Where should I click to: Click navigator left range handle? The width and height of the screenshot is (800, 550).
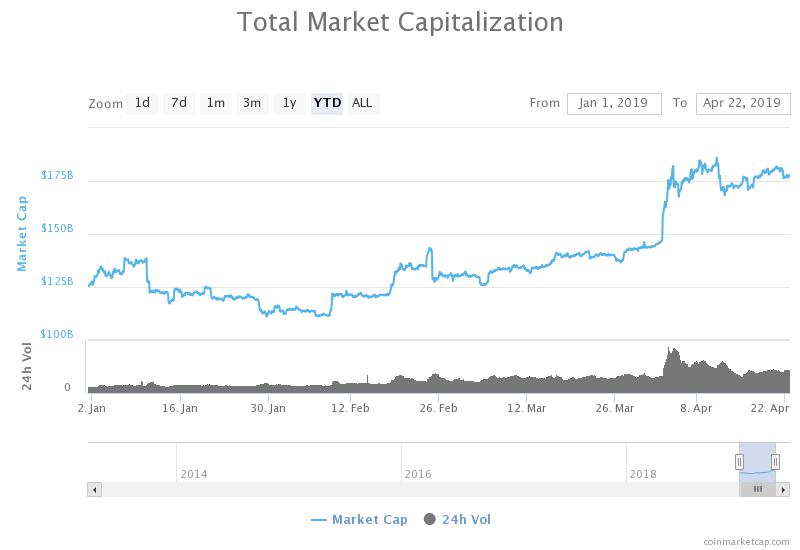[740, 461]
